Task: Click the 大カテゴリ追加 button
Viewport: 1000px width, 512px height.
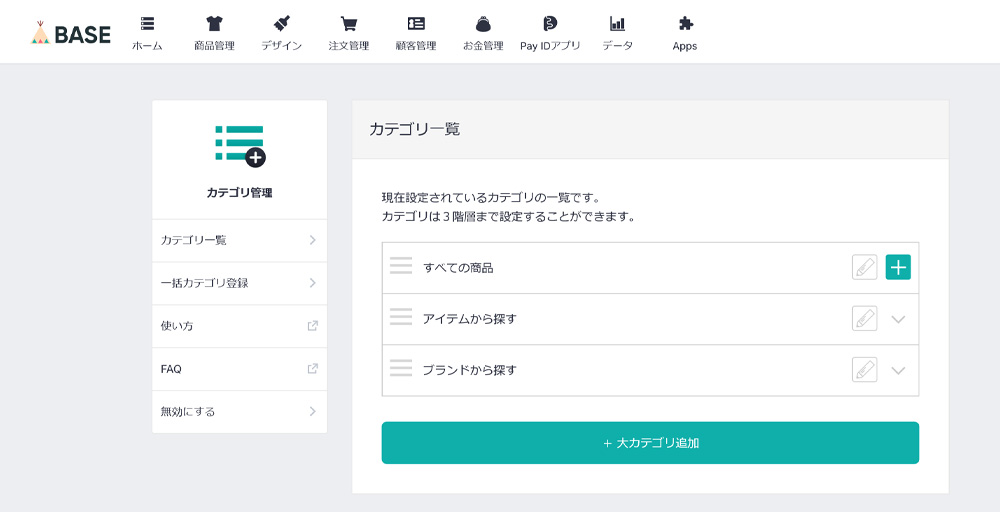Action: tap(650, 443)
